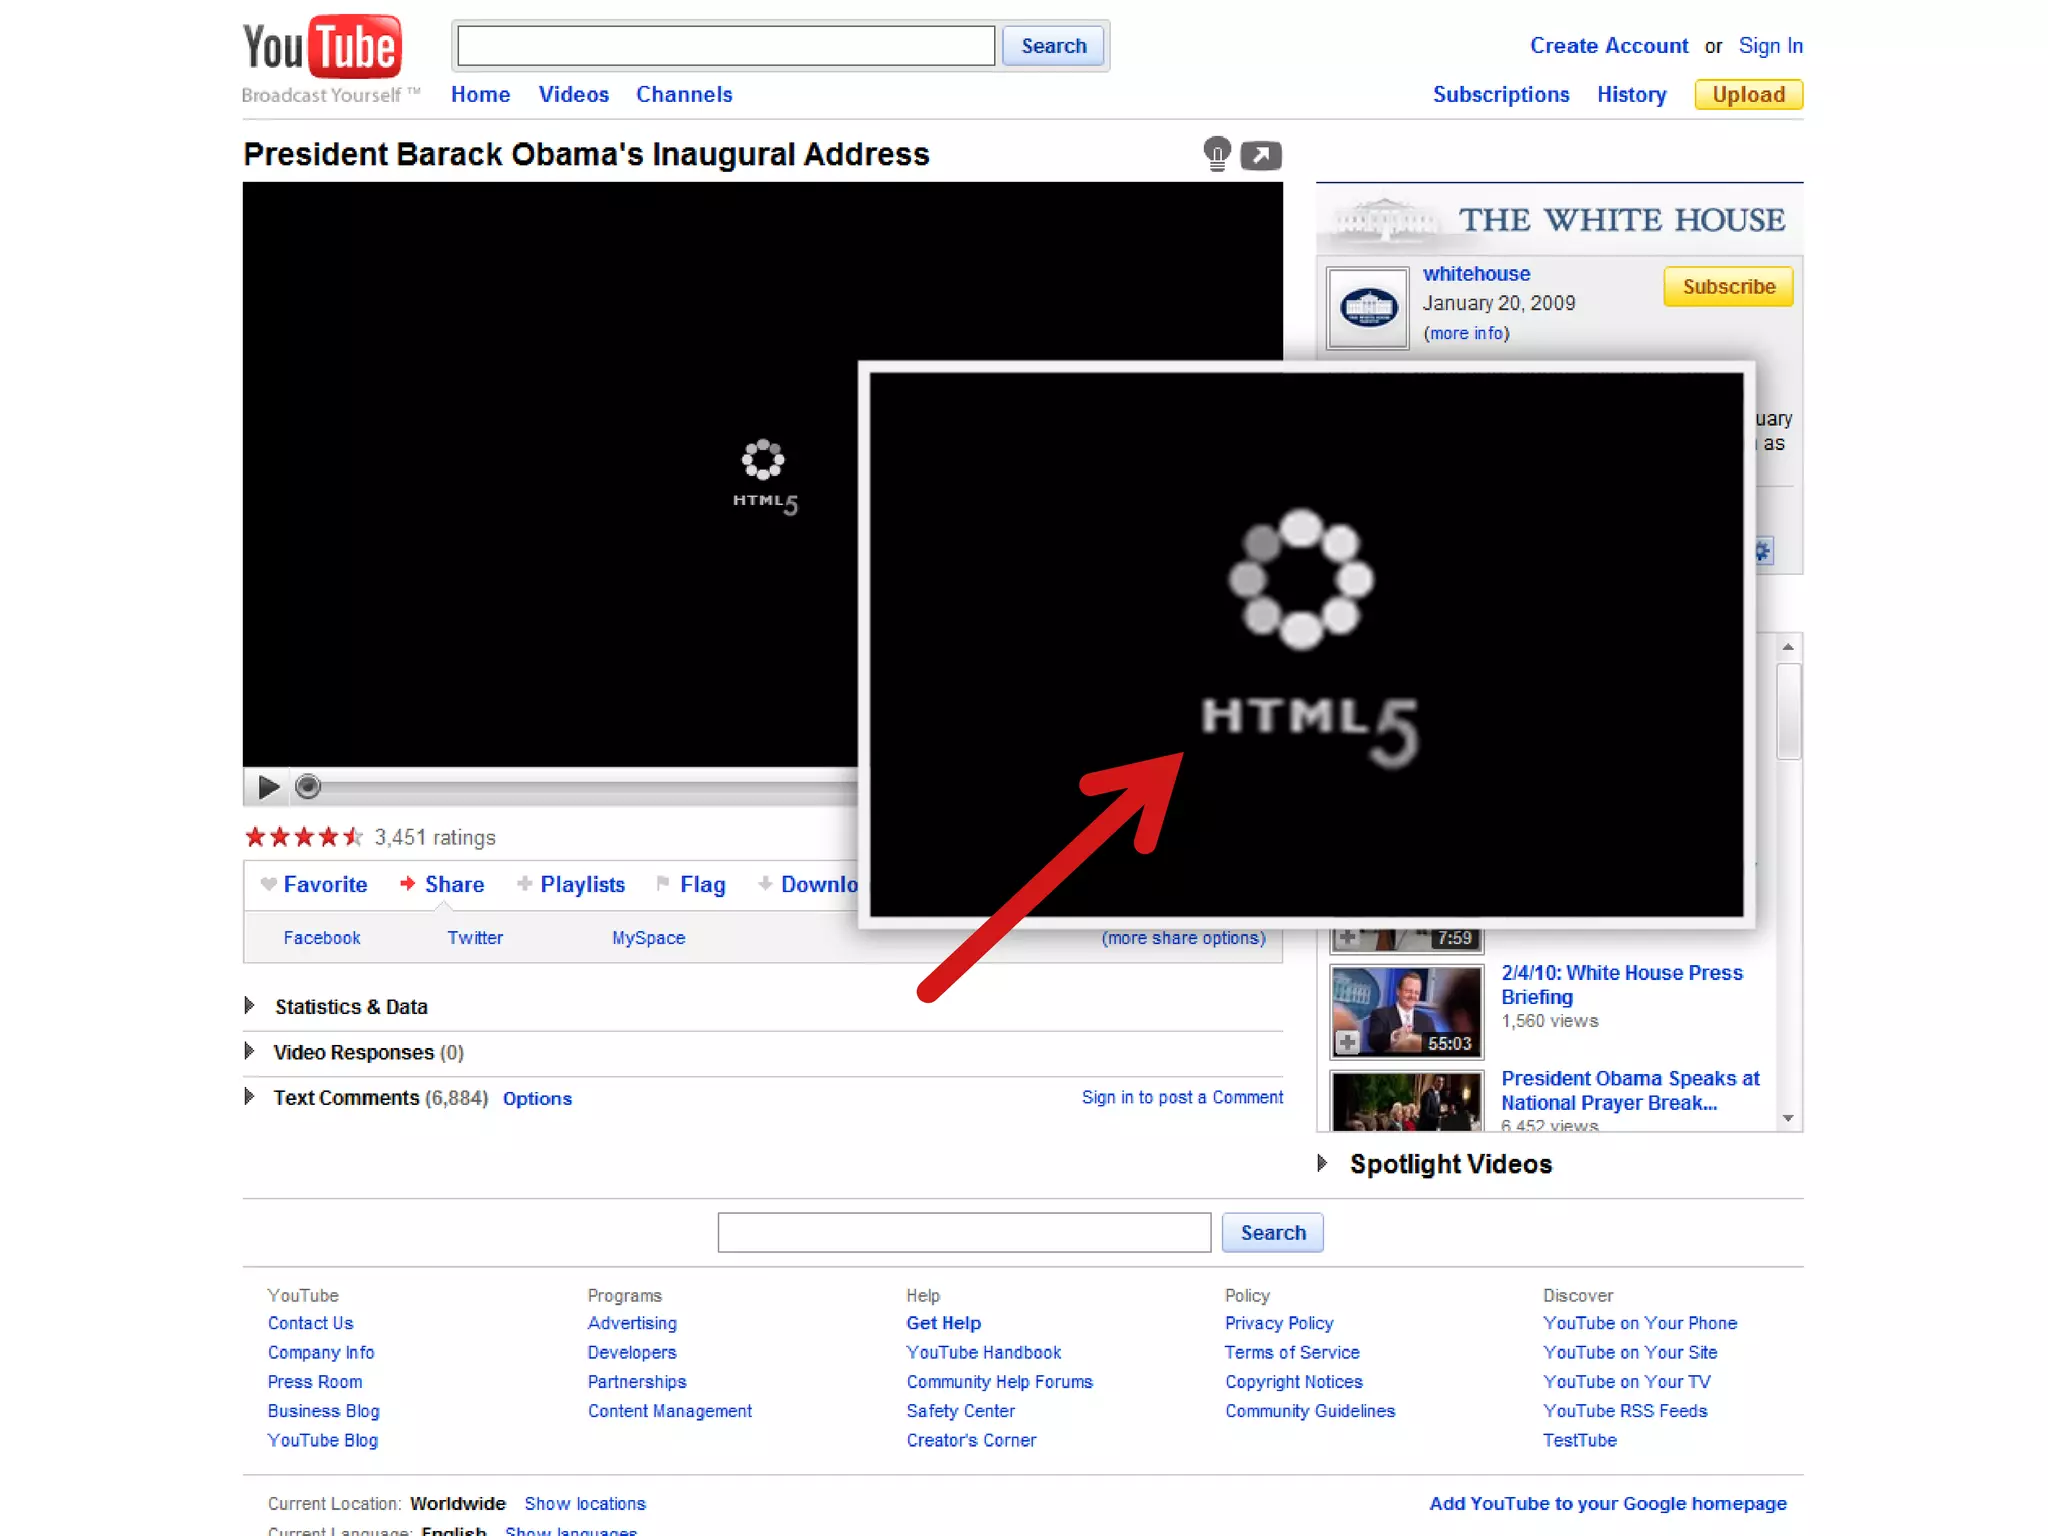Click the Favorite heart option
This screenshot has width=2048, height=1536.
click(x=314, y=884)
